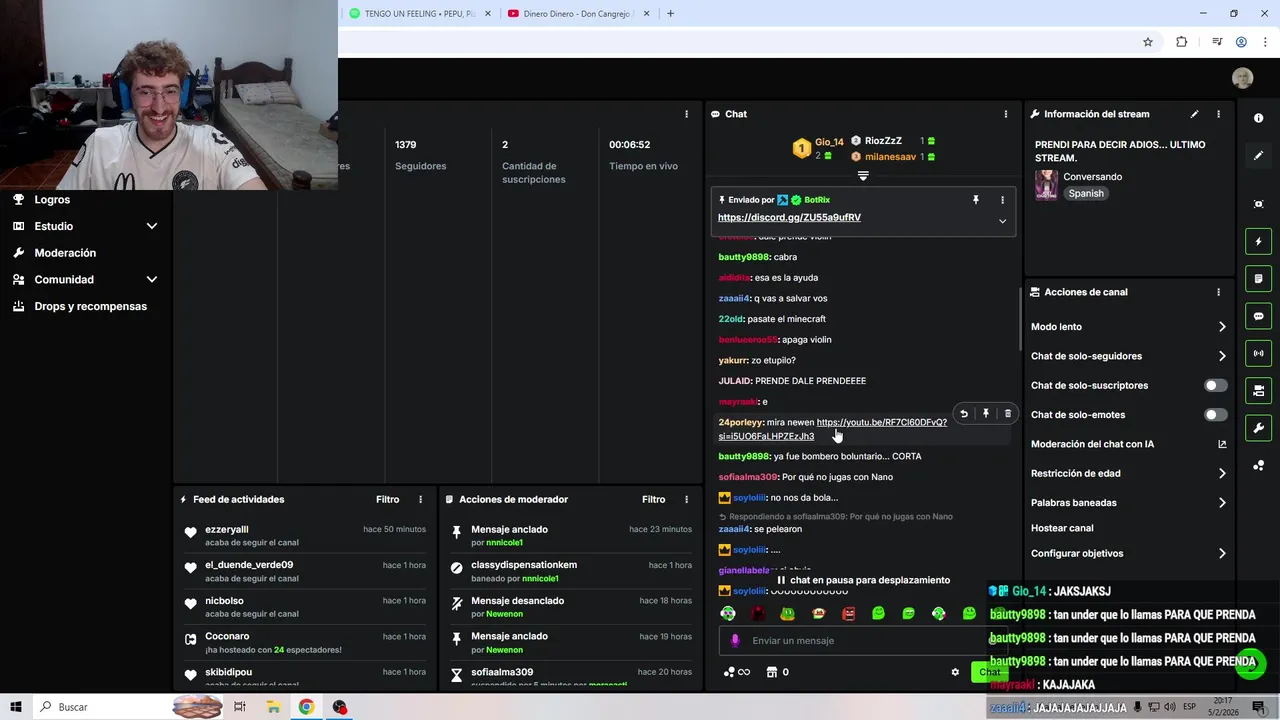The image size is (1280, 720).
Task: Open the info icon in right quick-actions bar
Action: tap(1258, 118)
